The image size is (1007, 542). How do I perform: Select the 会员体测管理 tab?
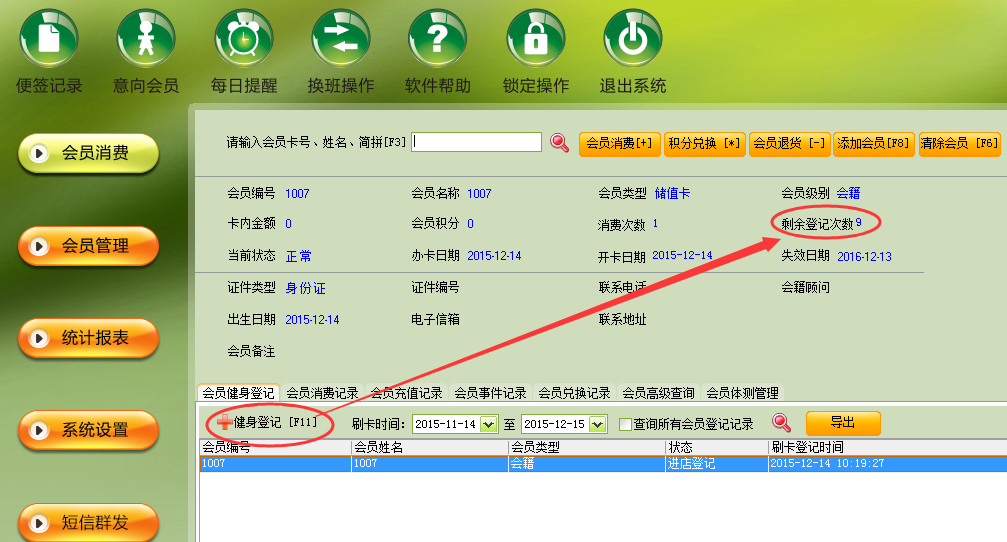[x=742, y=393]
